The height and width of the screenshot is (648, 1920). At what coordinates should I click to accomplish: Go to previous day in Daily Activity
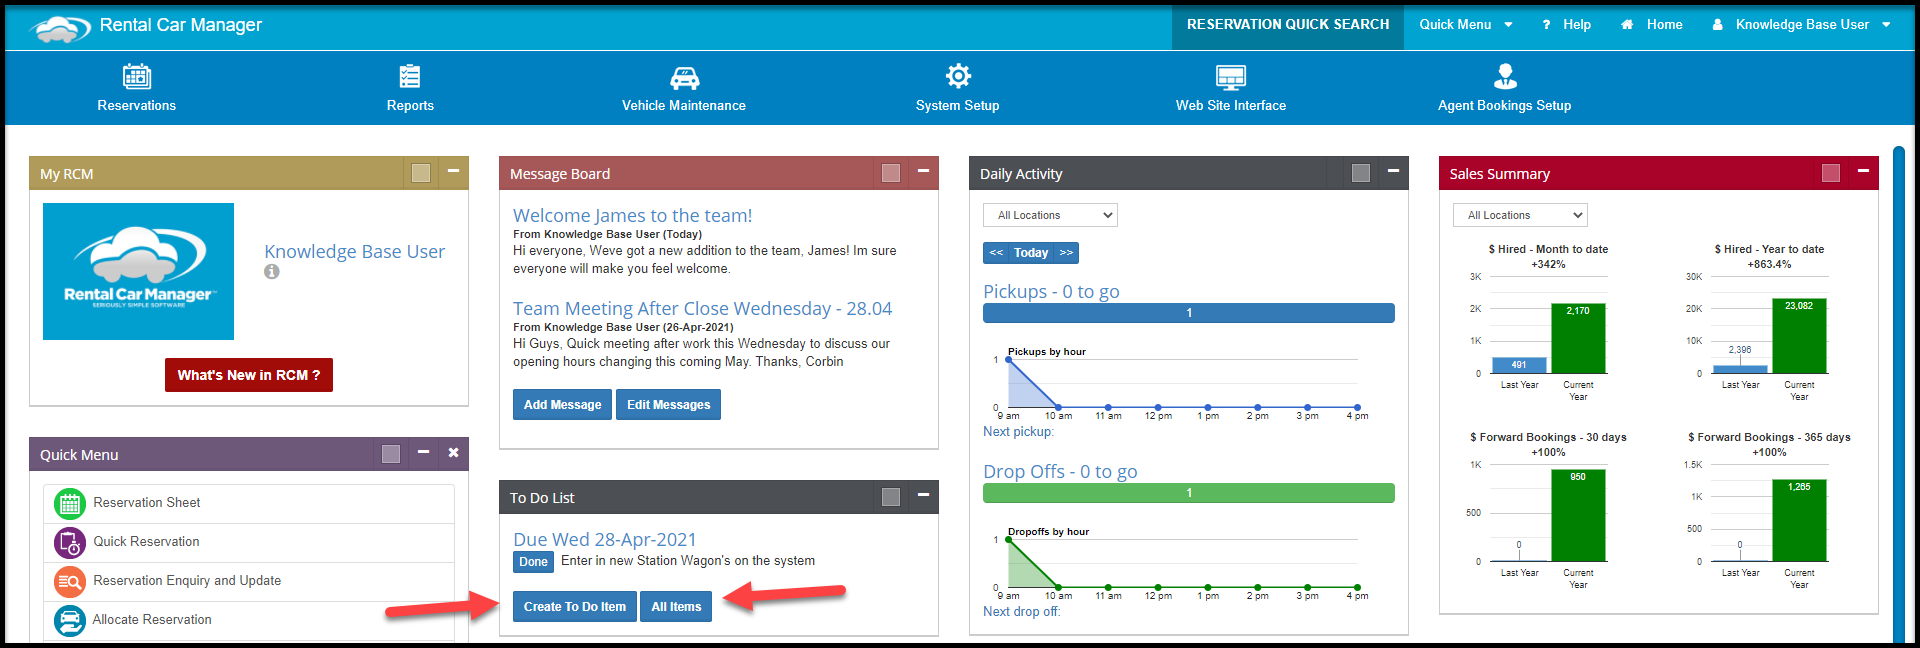(996, 253)
